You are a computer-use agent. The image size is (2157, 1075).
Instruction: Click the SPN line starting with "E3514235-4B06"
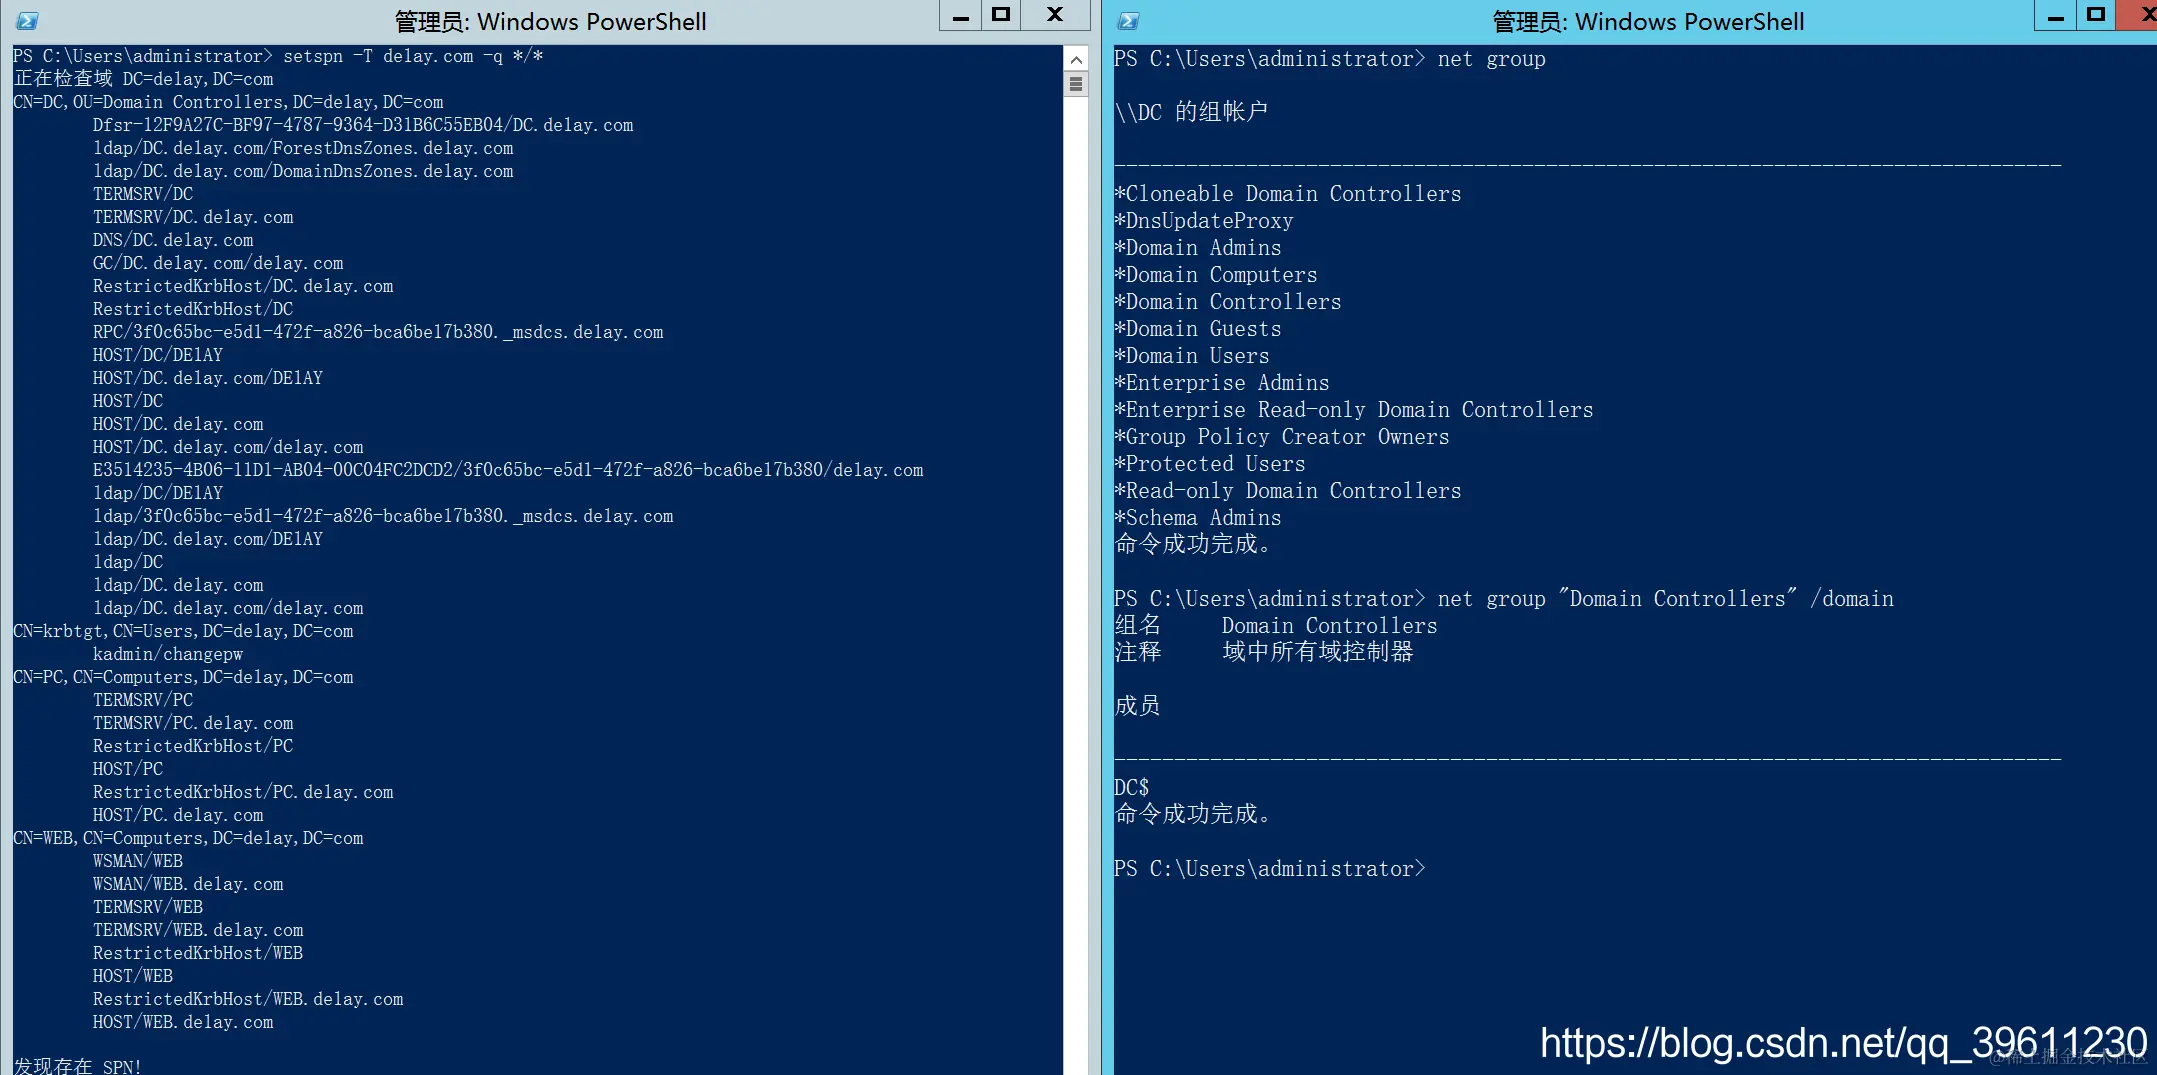(x=508, y=470)
